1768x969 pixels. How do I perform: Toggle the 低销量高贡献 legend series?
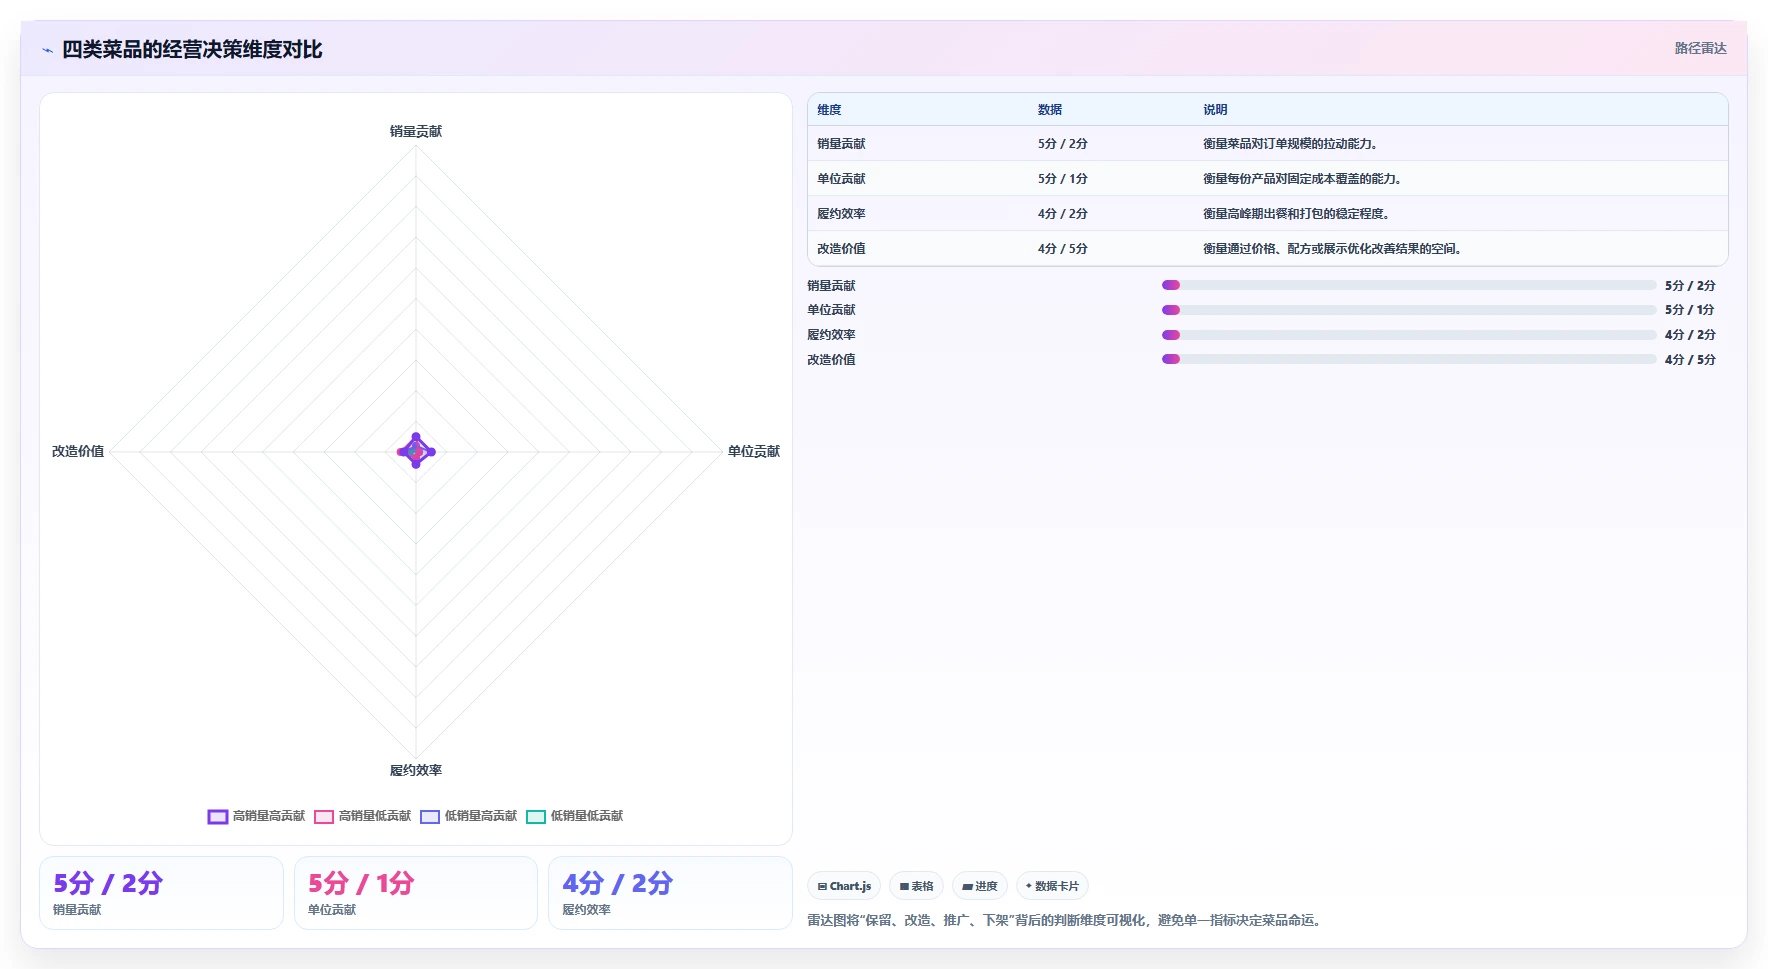tap(468, 816)
